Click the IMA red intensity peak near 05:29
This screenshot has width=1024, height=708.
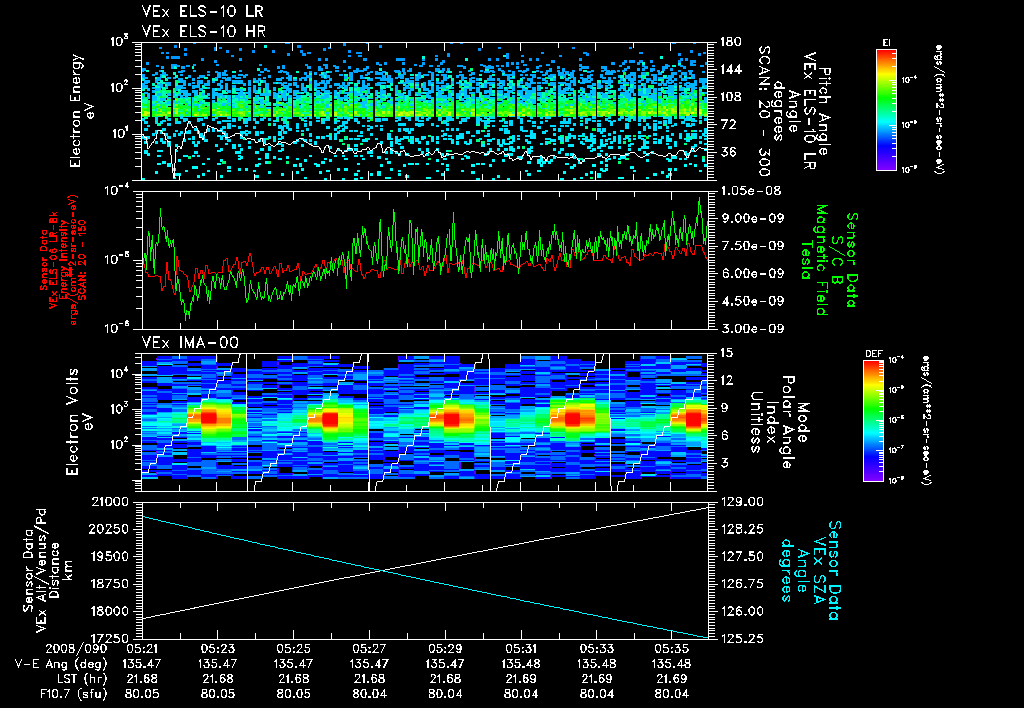[x=451, y=419]
